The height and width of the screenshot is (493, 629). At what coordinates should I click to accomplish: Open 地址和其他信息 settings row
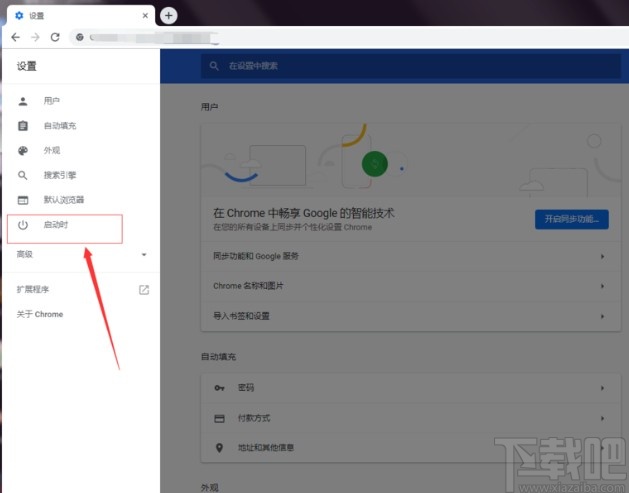coord(410,448)
